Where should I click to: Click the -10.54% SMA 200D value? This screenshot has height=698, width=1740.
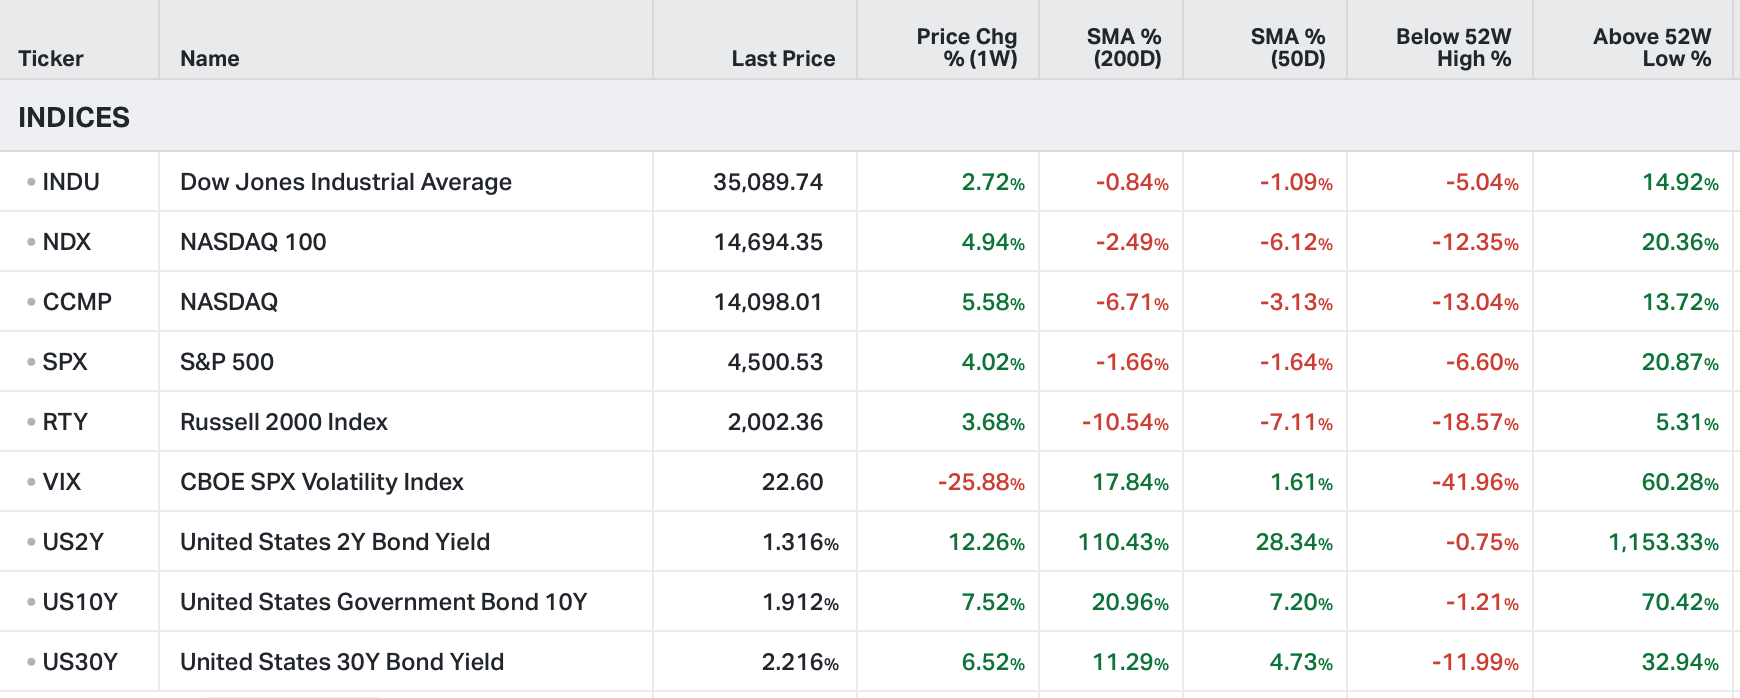[x=1125, y=422]
